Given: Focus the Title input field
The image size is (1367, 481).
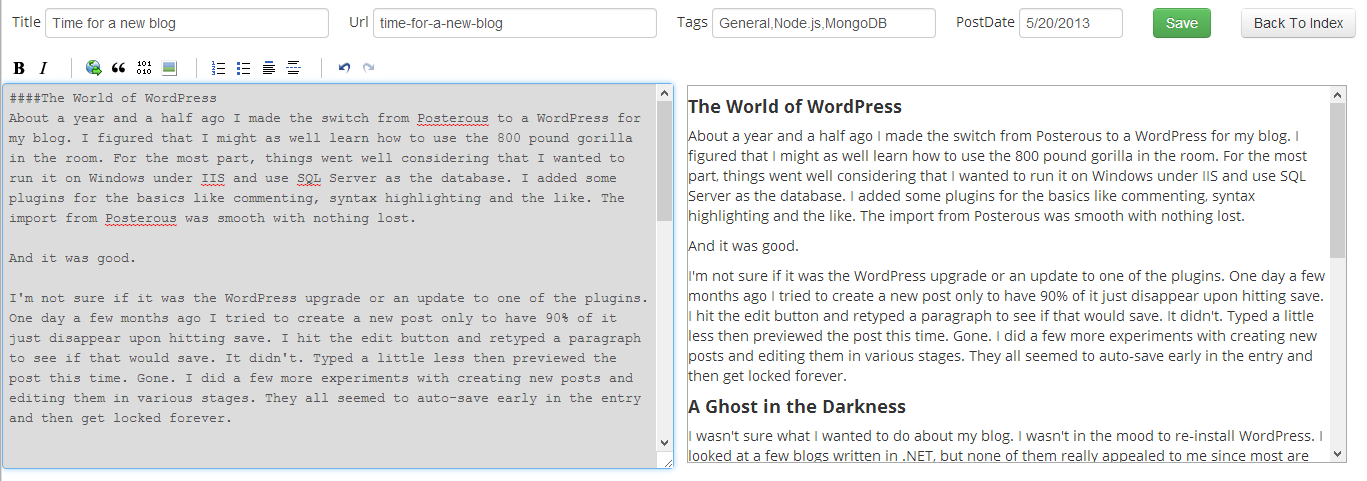Looking at the screenshot, I should tap(187, 23).
